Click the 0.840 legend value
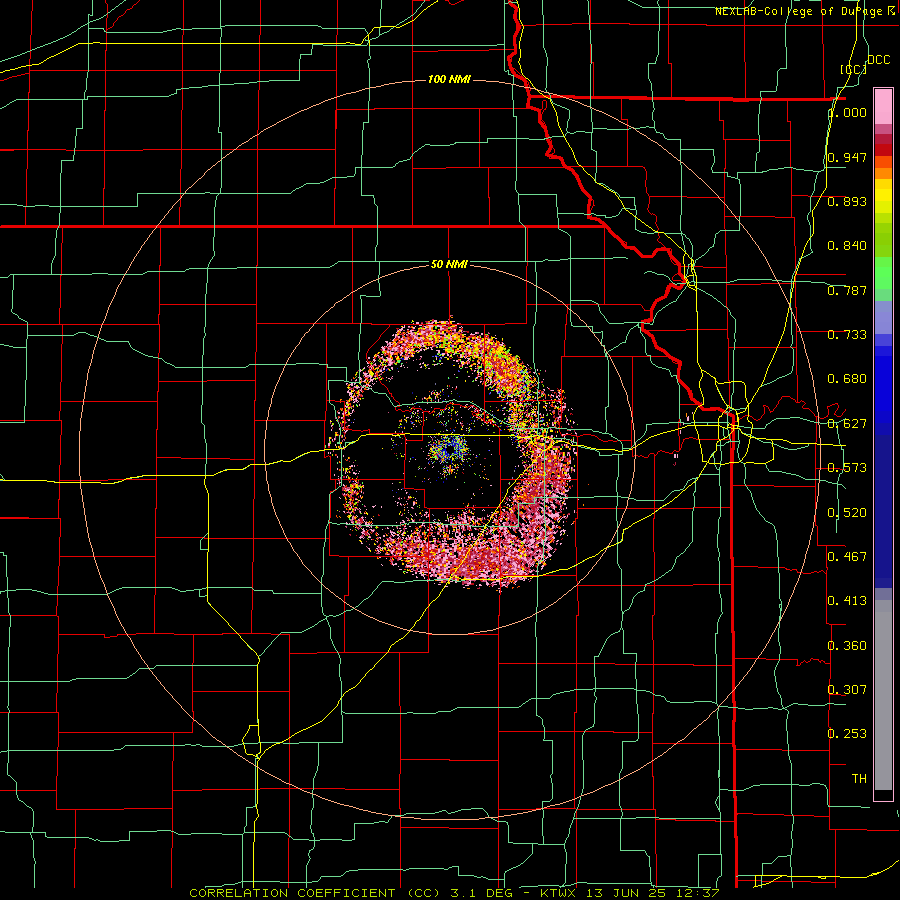 [x=847, y=246]
